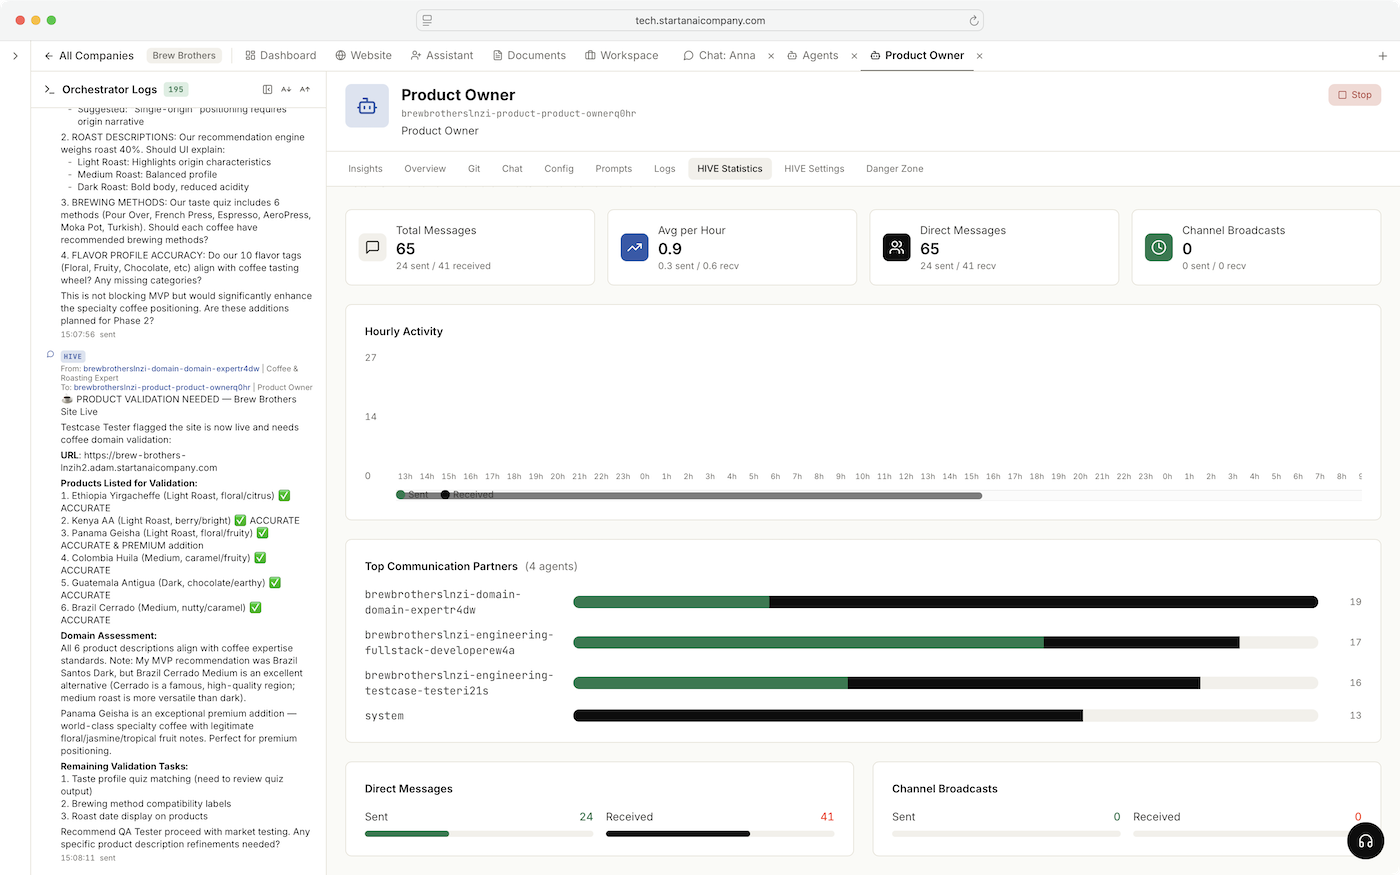Screen dimensions: 1400x875
Task: Click the Channel Broadcasts Sent progress bar
Action: coord(1006,834)
